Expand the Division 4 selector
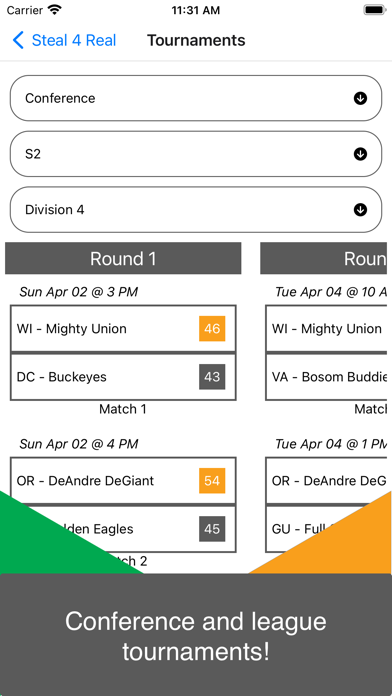 [x=196, y=210]
